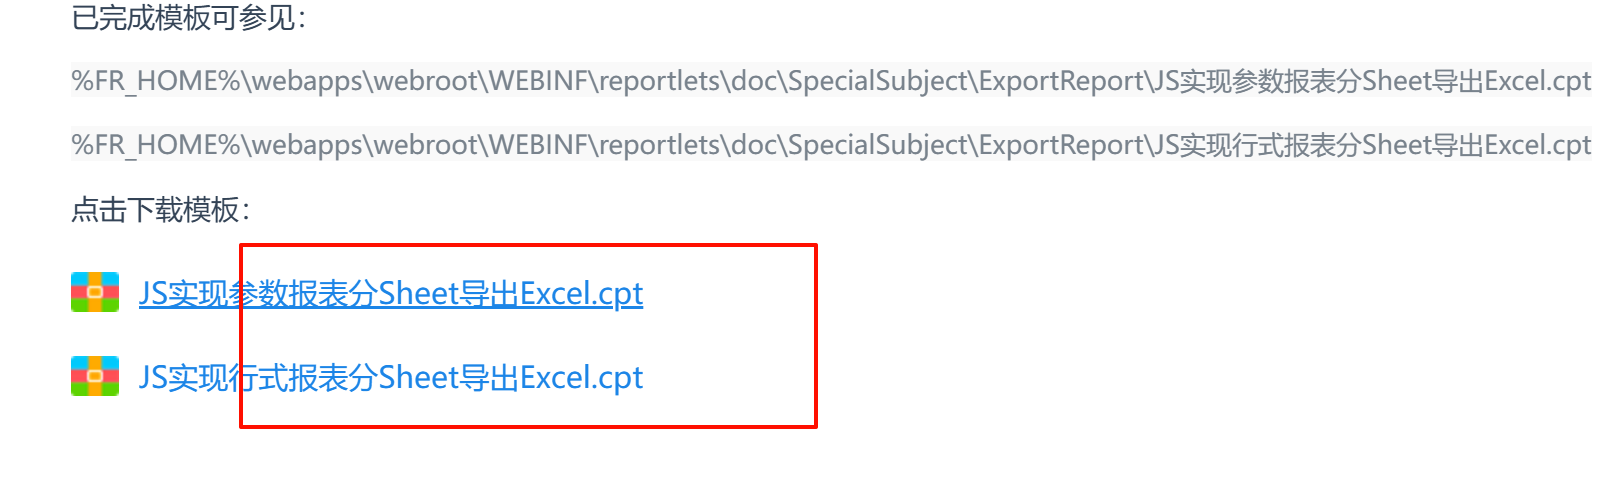
Task: Click Excel.cpt at the end of the 行式报表 link
Action: point(581,377)
